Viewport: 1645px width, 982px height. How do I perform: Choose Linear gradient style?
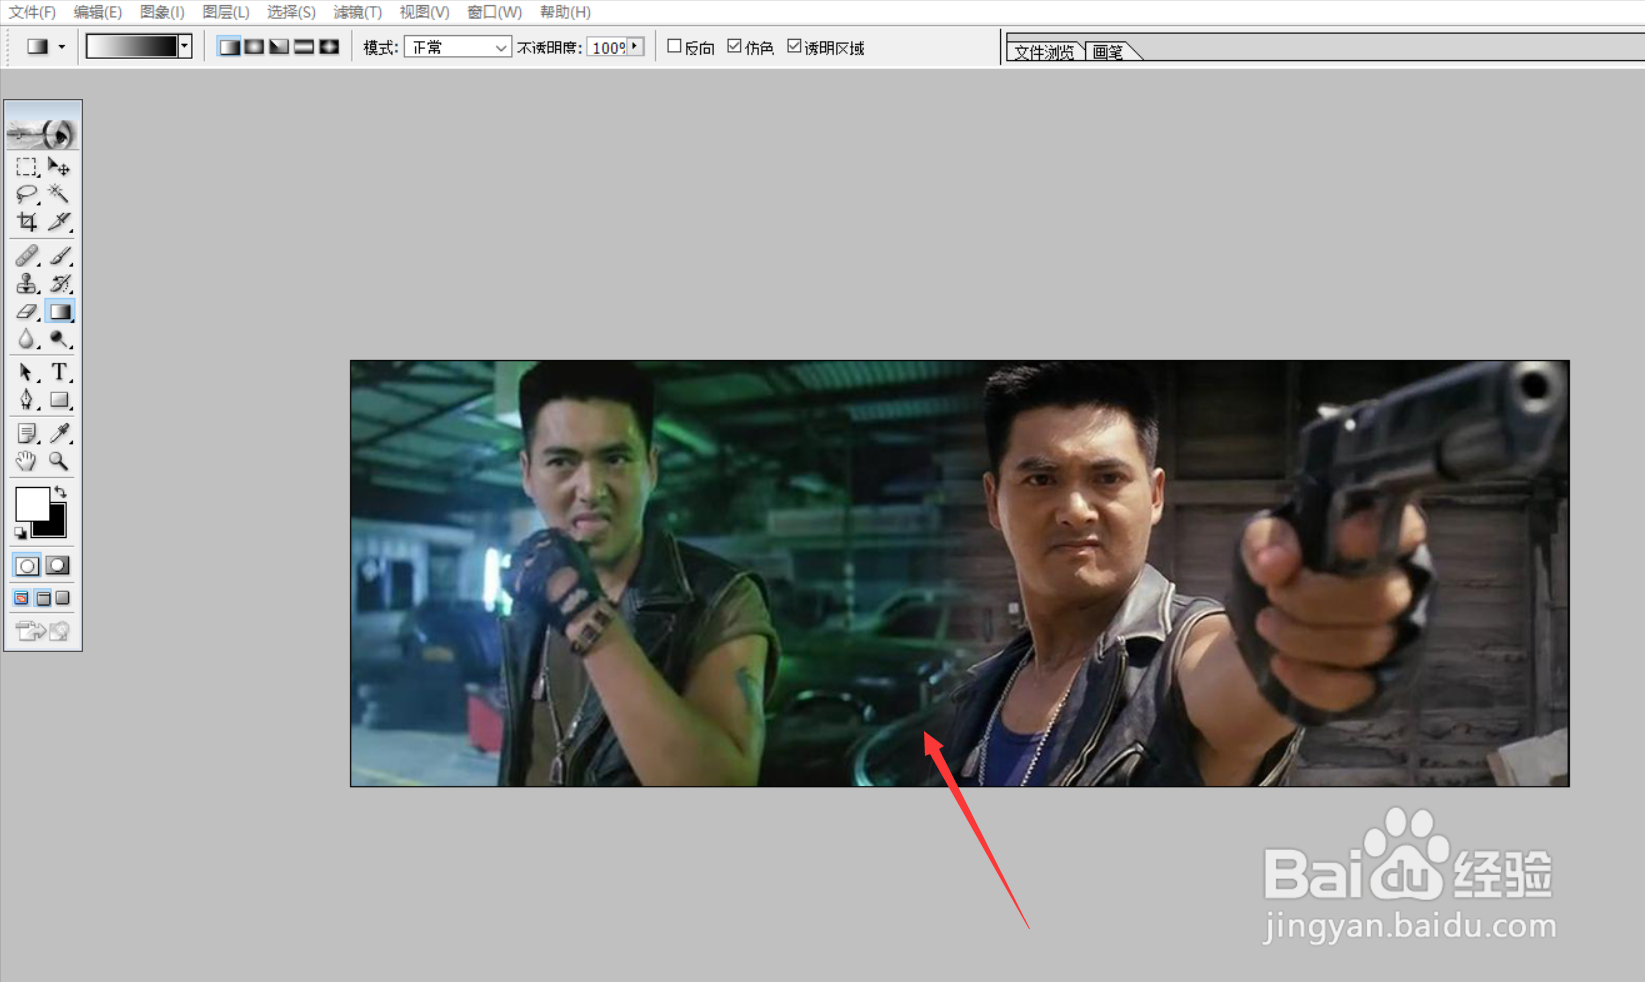(x=230, y=47)
